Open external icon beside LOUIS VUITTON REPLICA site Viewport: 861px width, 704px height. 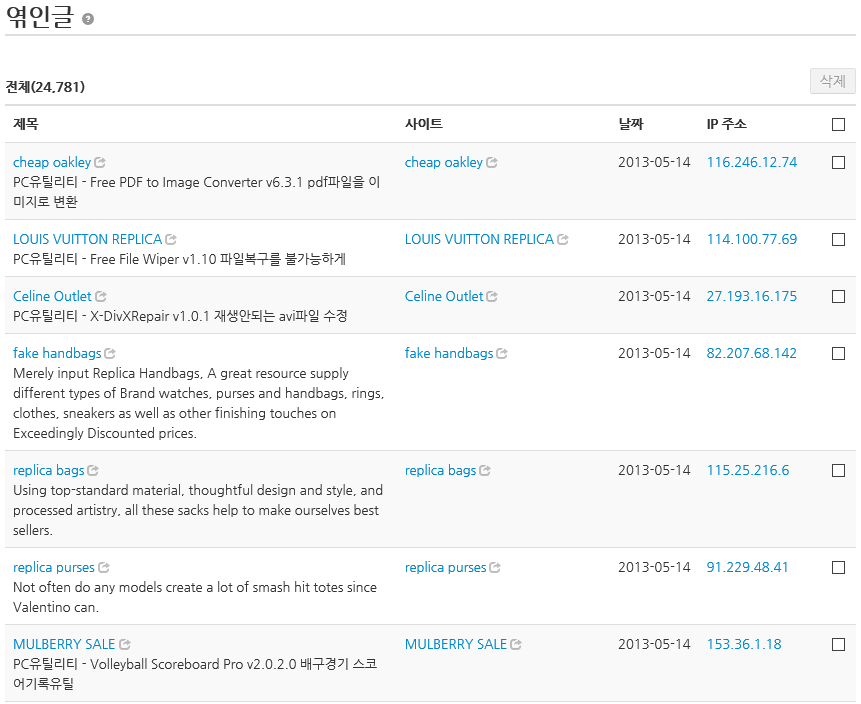click(x=563, y=239)
